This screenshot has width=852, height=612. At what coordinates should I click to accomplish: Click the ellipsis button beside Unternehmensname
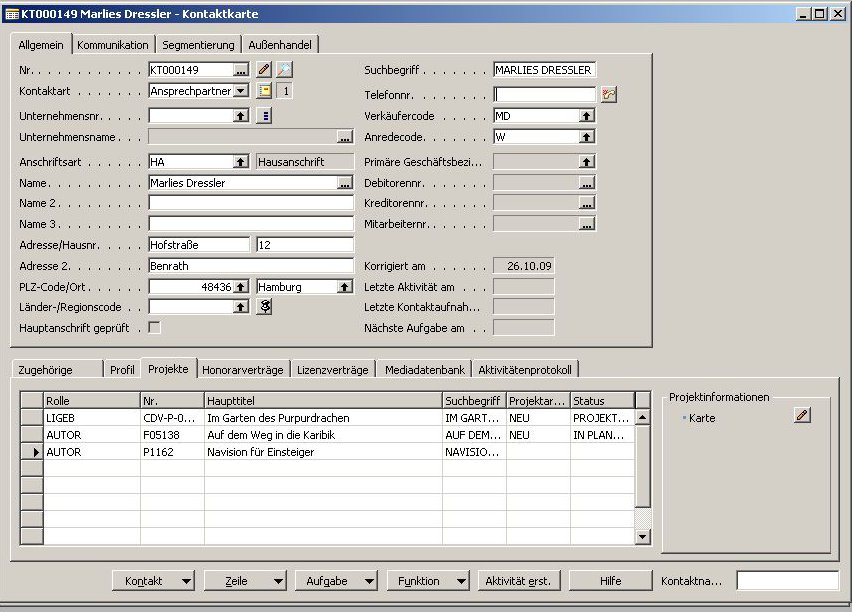point(345,137)
